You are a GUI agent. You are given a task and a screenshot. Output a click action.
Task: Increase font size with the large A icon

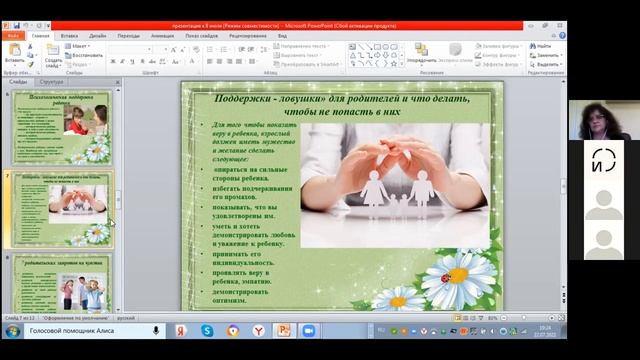[x=173, y=49]
